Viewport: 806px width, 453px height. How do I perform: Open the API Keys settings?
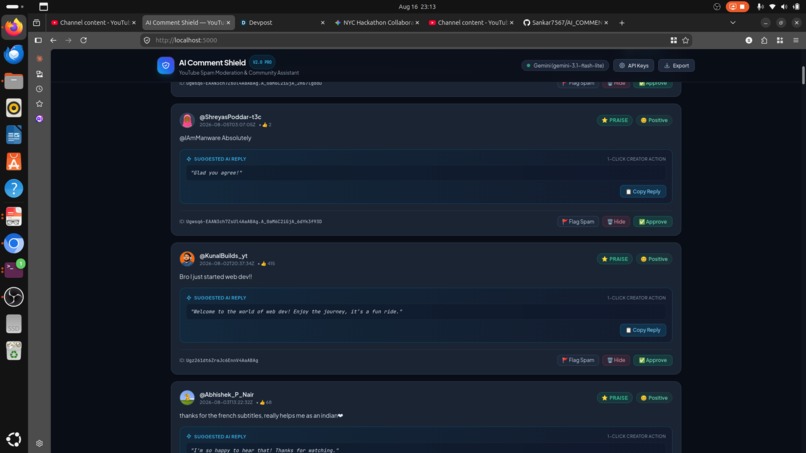click(633, 66)
